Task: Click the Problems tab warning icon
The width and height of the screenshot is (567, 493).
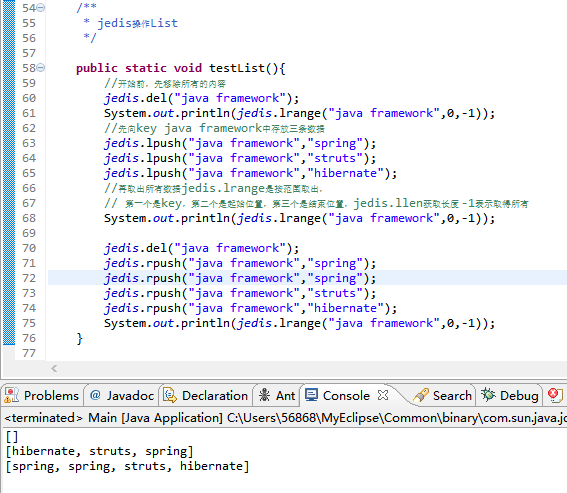Action: pyautogui.click(x=12, y=395)
